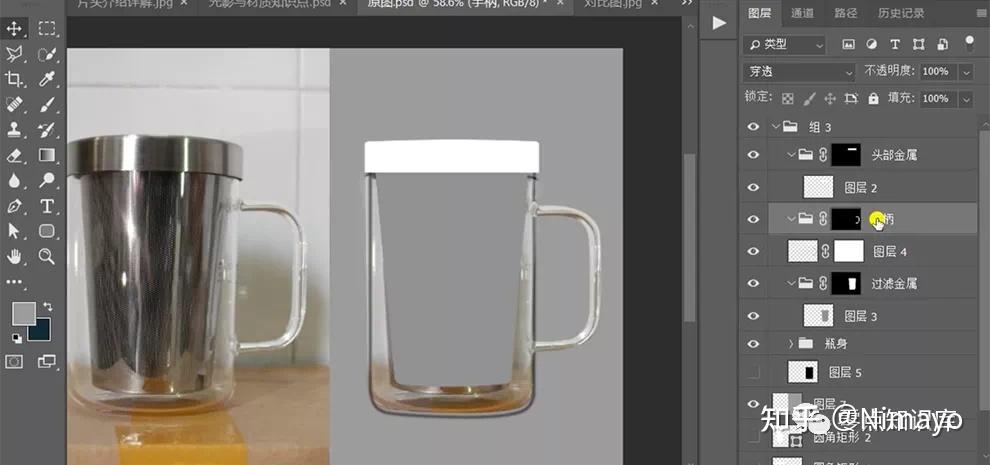Lock transparent pixels

787,99
